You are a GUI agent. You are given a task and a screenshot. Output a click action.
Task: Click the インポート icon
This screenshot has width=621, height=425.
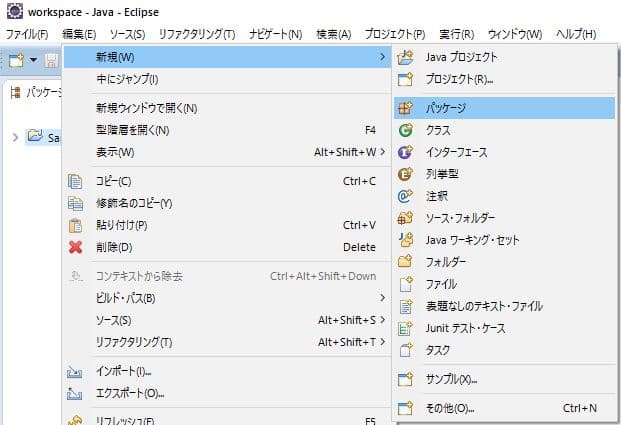pos(75,372)
